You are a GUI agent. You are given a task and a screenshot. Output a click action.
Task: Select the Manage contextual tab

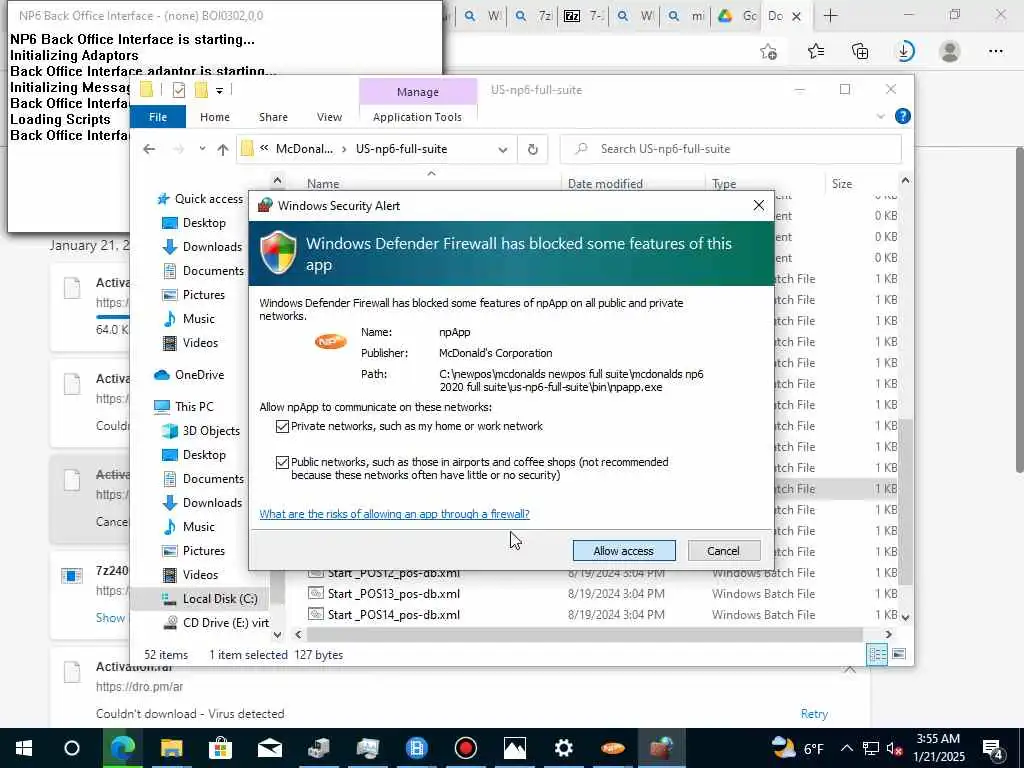click(418, 92)
